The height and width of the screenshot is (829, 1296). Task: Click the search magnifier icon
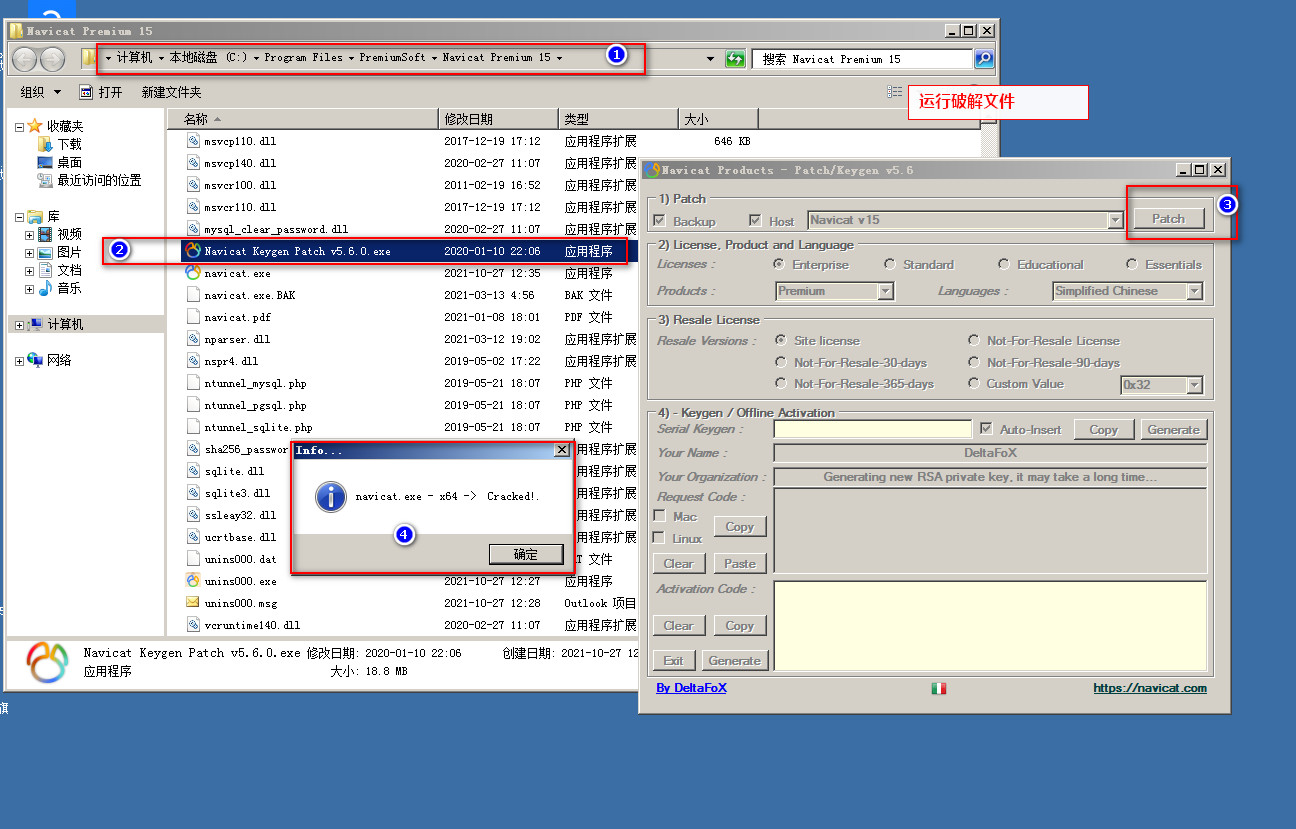(x=984, y=59)
